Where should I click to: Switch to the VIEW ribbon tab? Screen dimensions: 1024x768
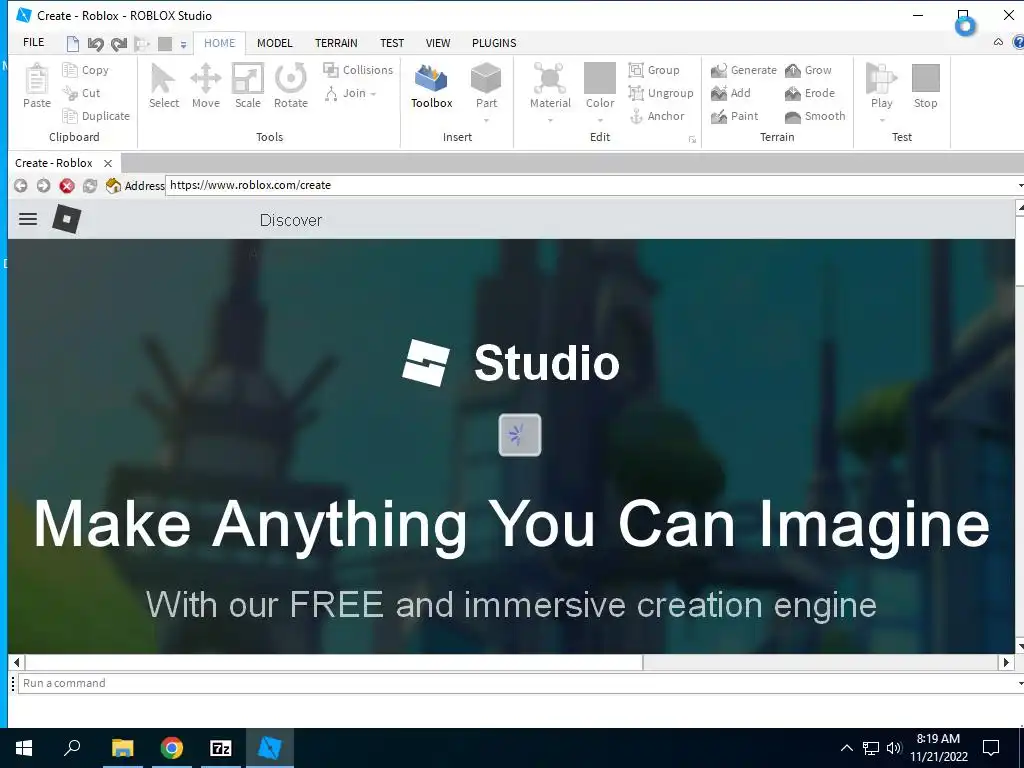438,43
